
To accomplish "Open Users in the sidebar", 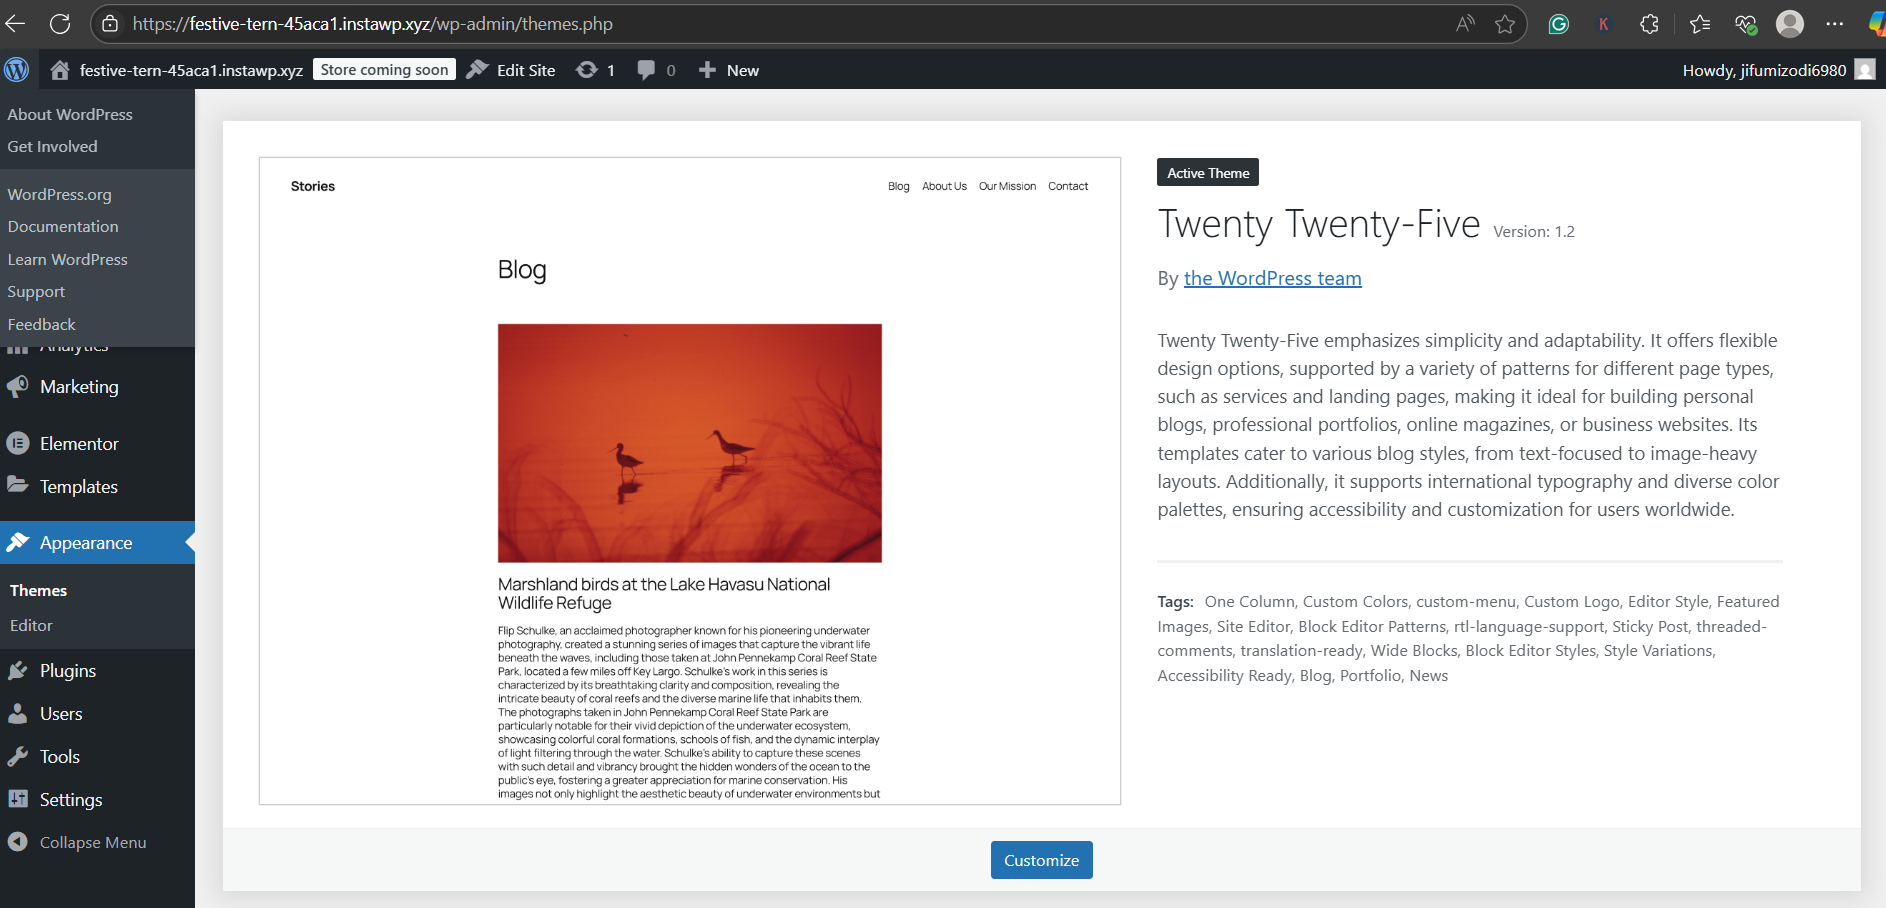I will tap(61, 714).
